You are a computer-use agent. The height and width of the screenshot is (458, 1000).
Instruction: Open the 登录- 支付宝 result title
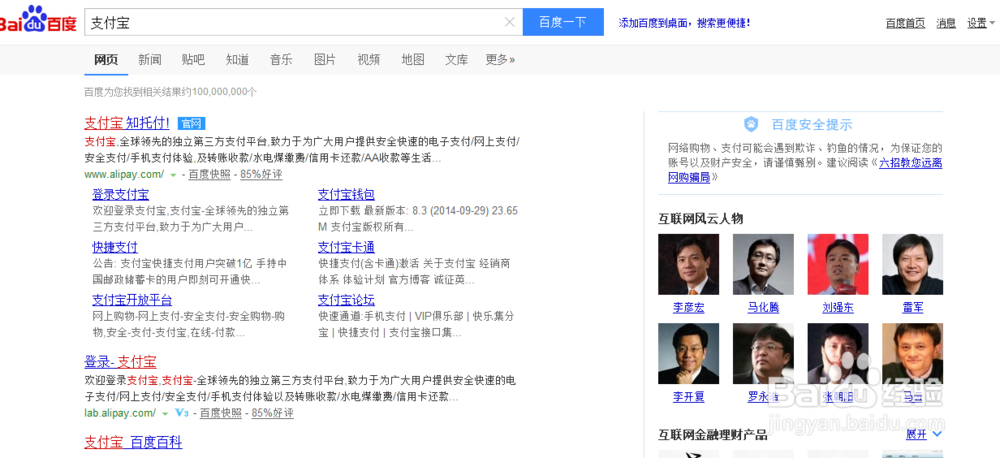click(121, 362)
